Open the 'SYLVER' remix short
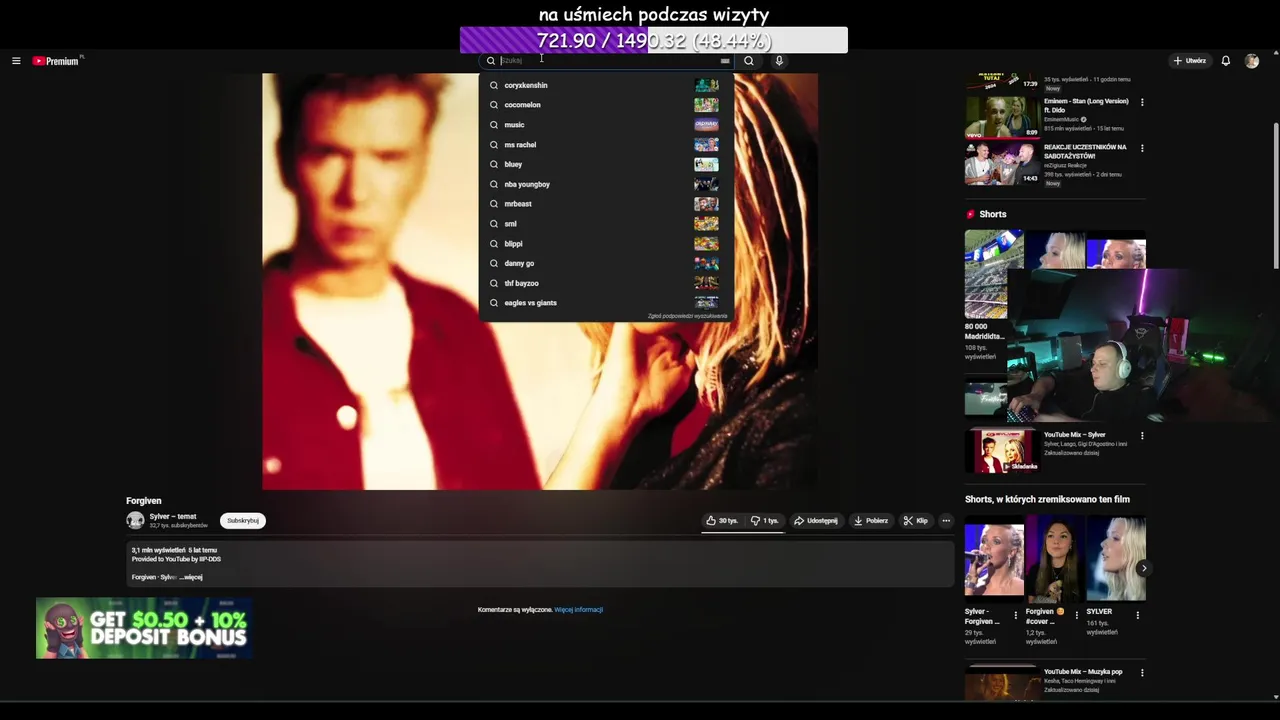 (x=1116, y=560)
